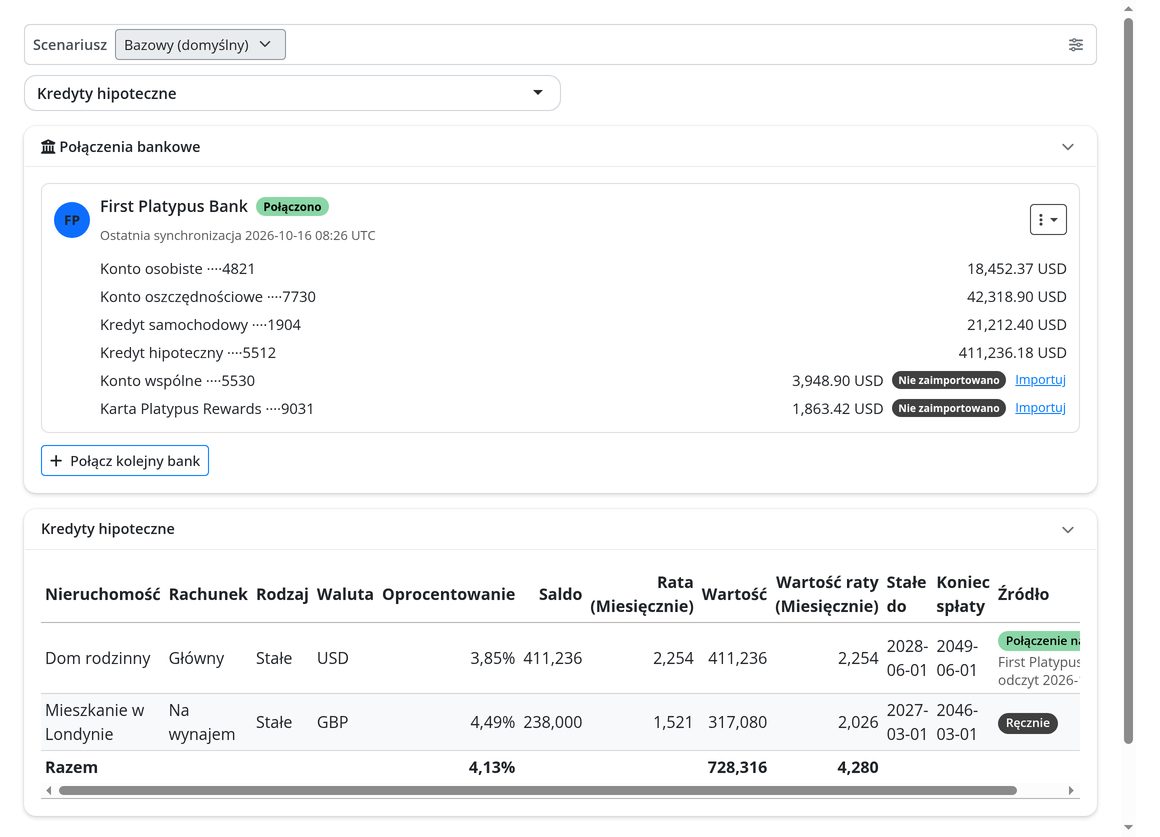
Task: Select the Konto osobiste ····4821 row
Action: 583,269
